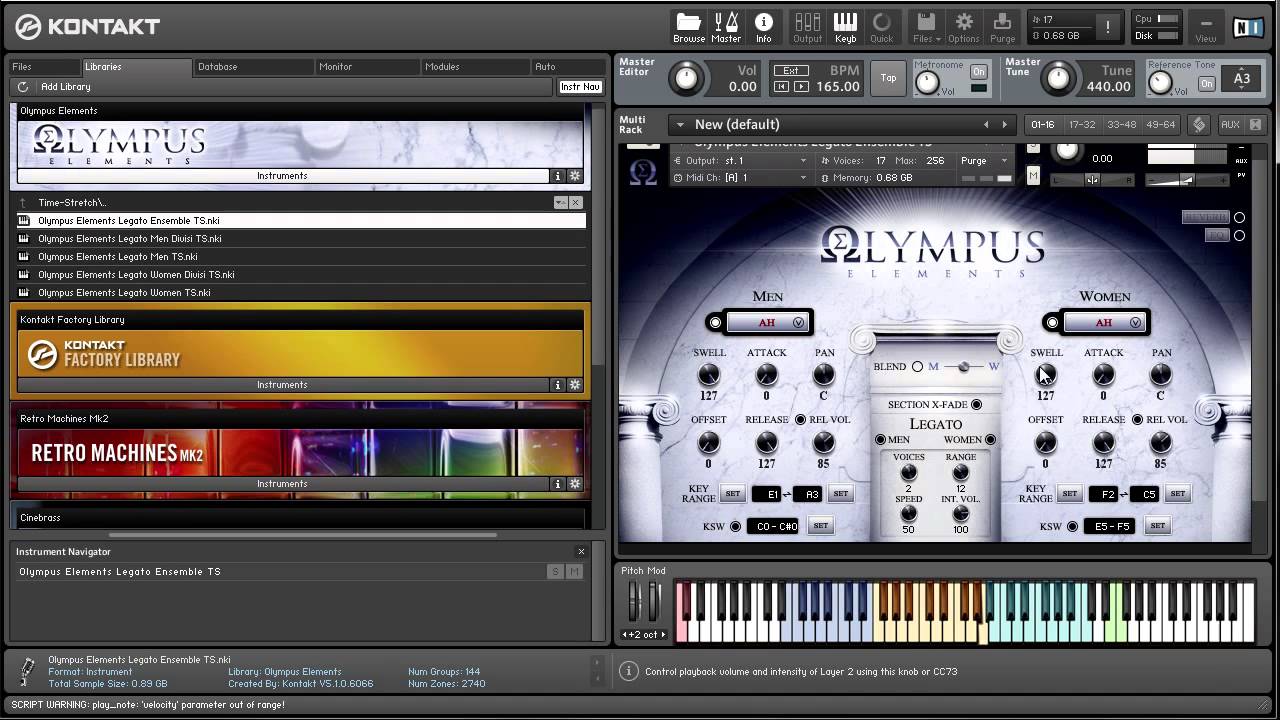Toggle the Ext sync button
Viewport: 1280px width, 720px height.
[x=790, y=71]
